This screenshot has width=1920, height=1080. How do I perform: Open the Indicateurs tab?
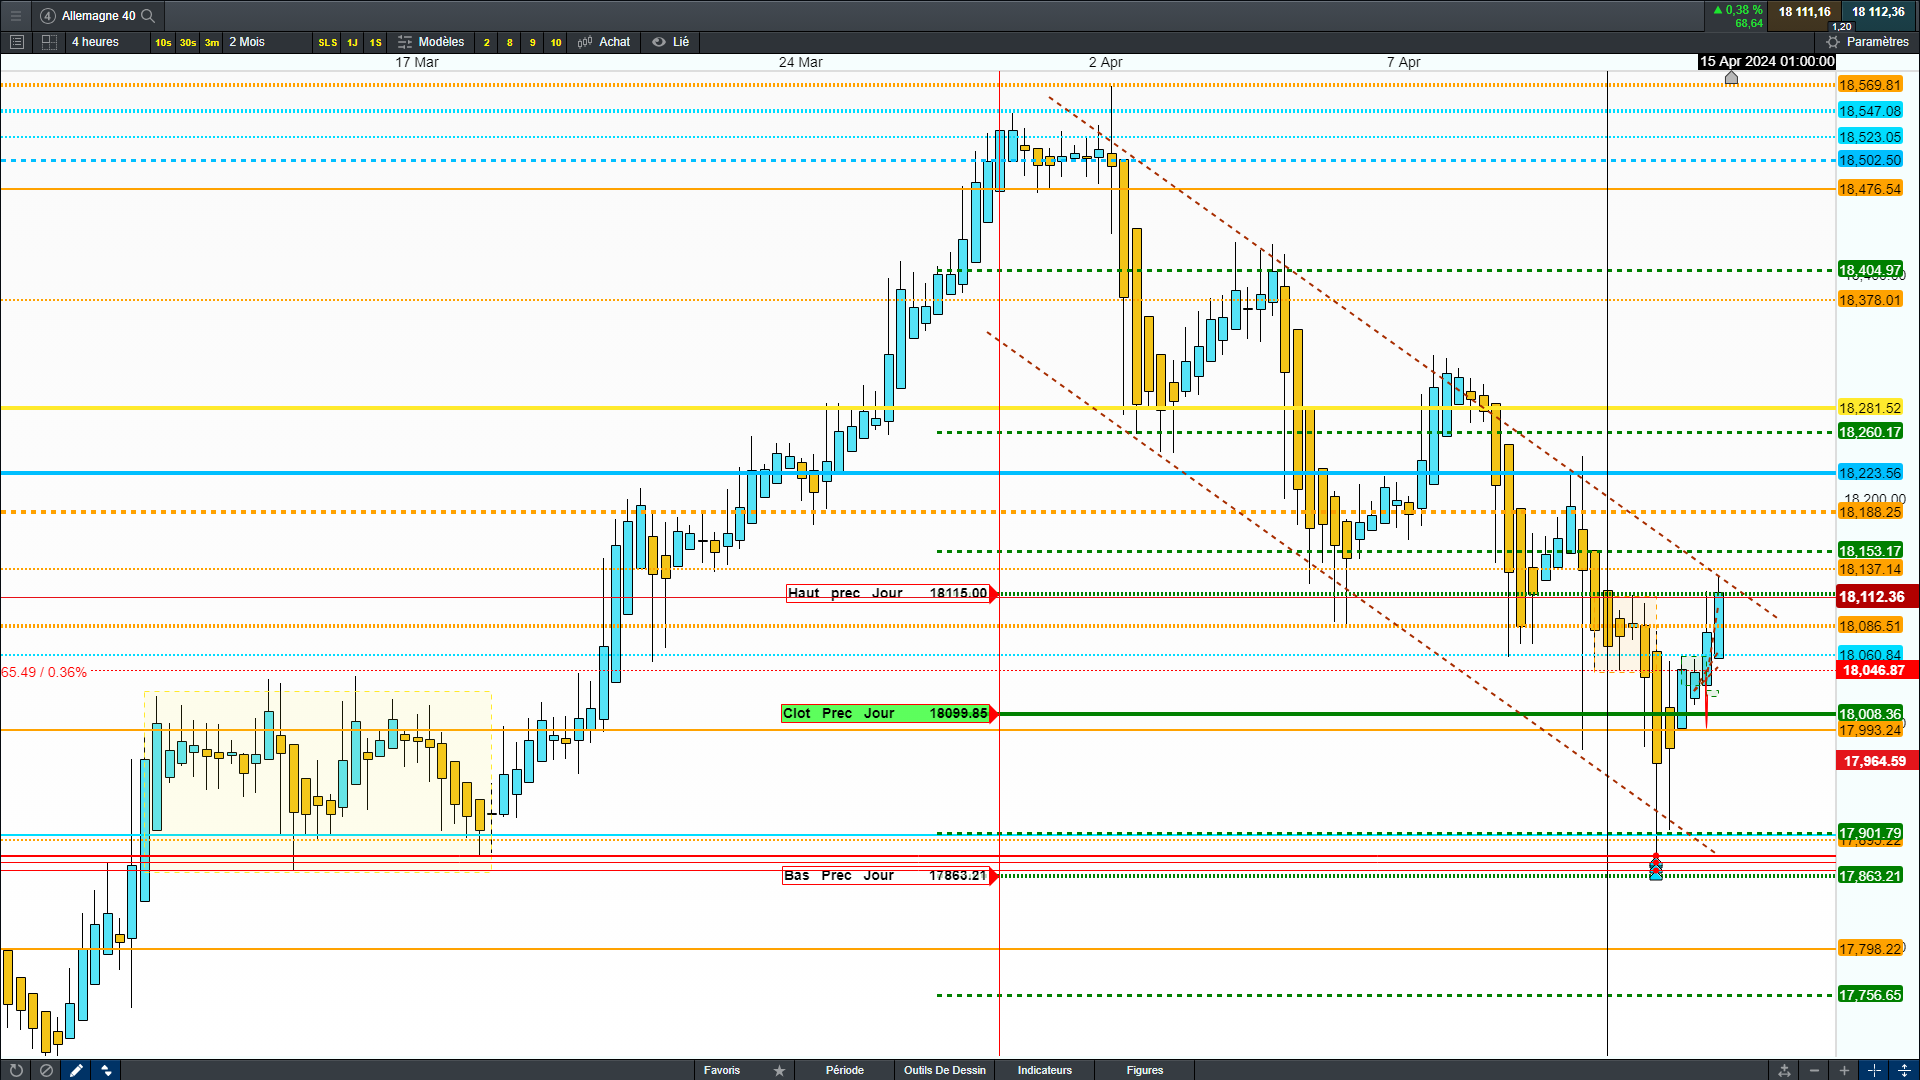[x=1044, y=1070]
